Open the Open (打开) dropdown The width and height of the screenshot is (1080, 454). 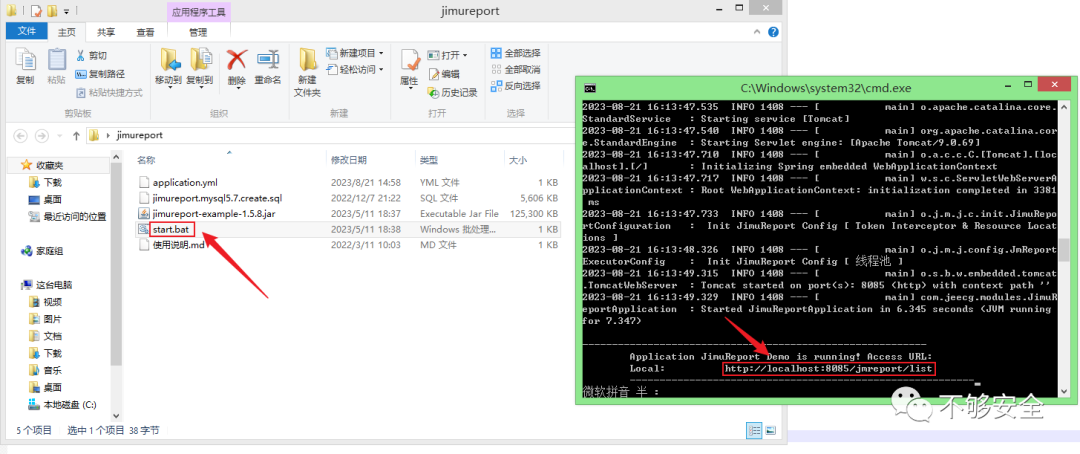(447, 55)
